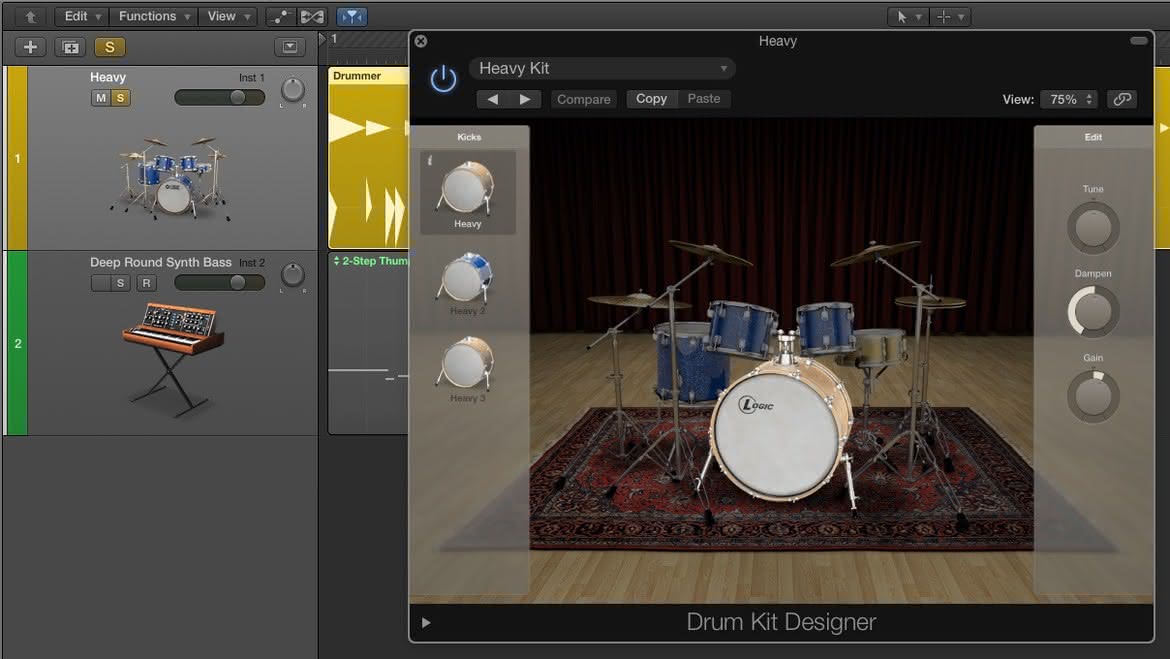This screenshot has width=1170, height=659.
Task: Change the View 75% size setting
Action: tap(1069, 99)
